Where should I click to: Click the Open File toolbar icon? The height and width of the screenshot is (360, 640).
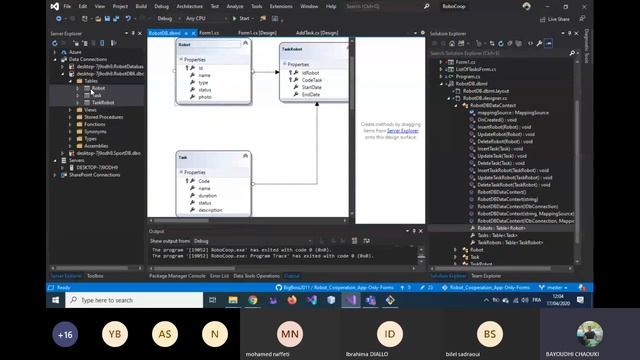tap(98, 18)
